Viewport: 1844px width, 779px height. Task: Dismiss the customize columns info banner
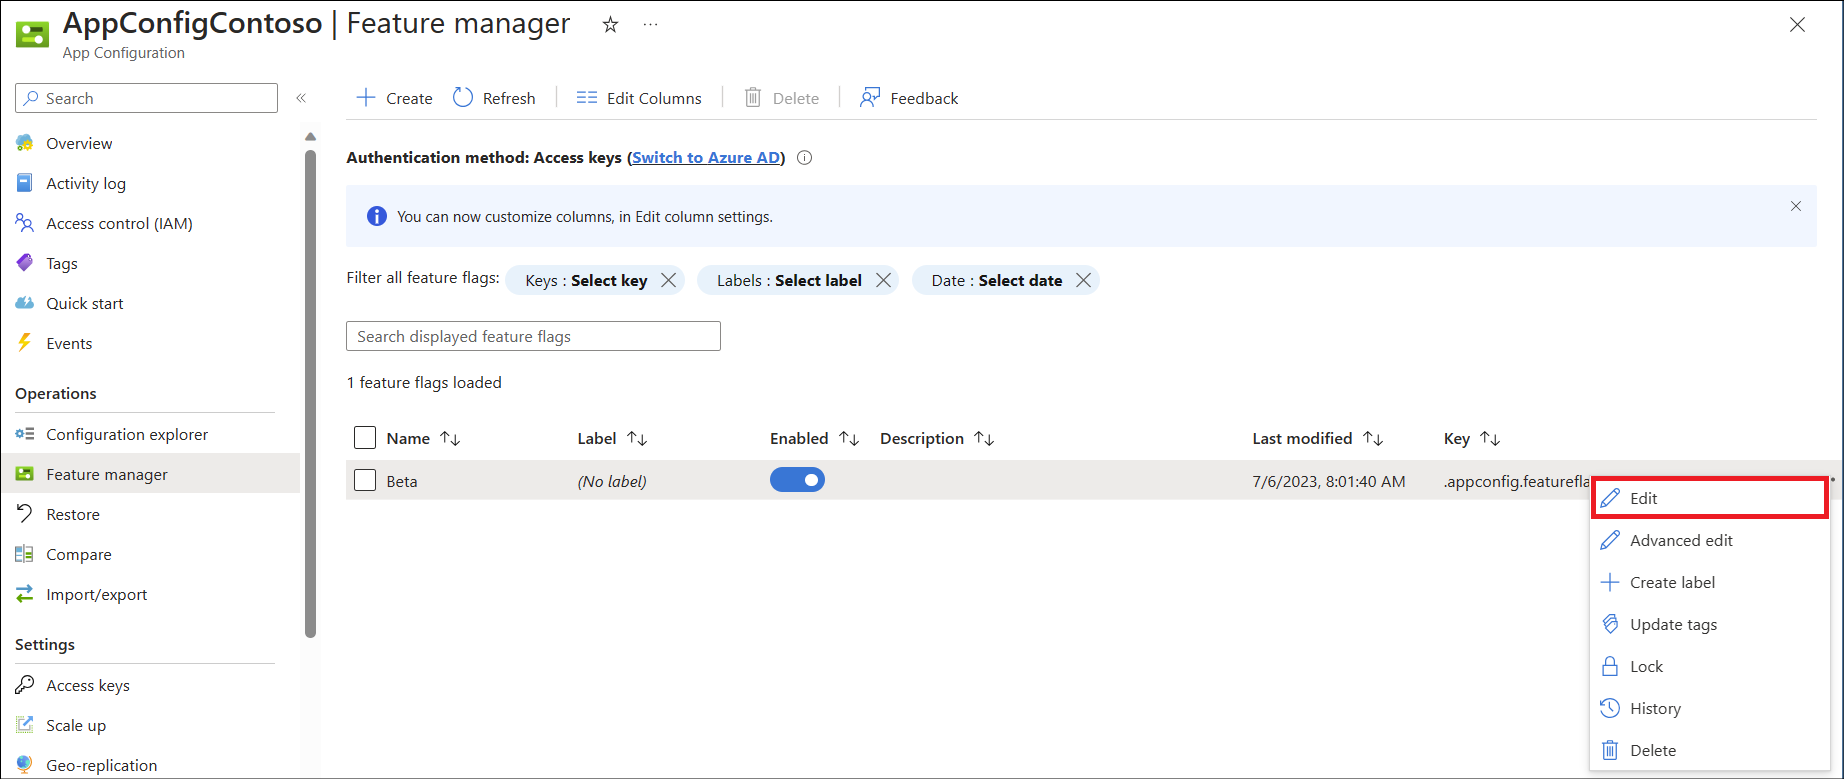tap(1796, 206)
